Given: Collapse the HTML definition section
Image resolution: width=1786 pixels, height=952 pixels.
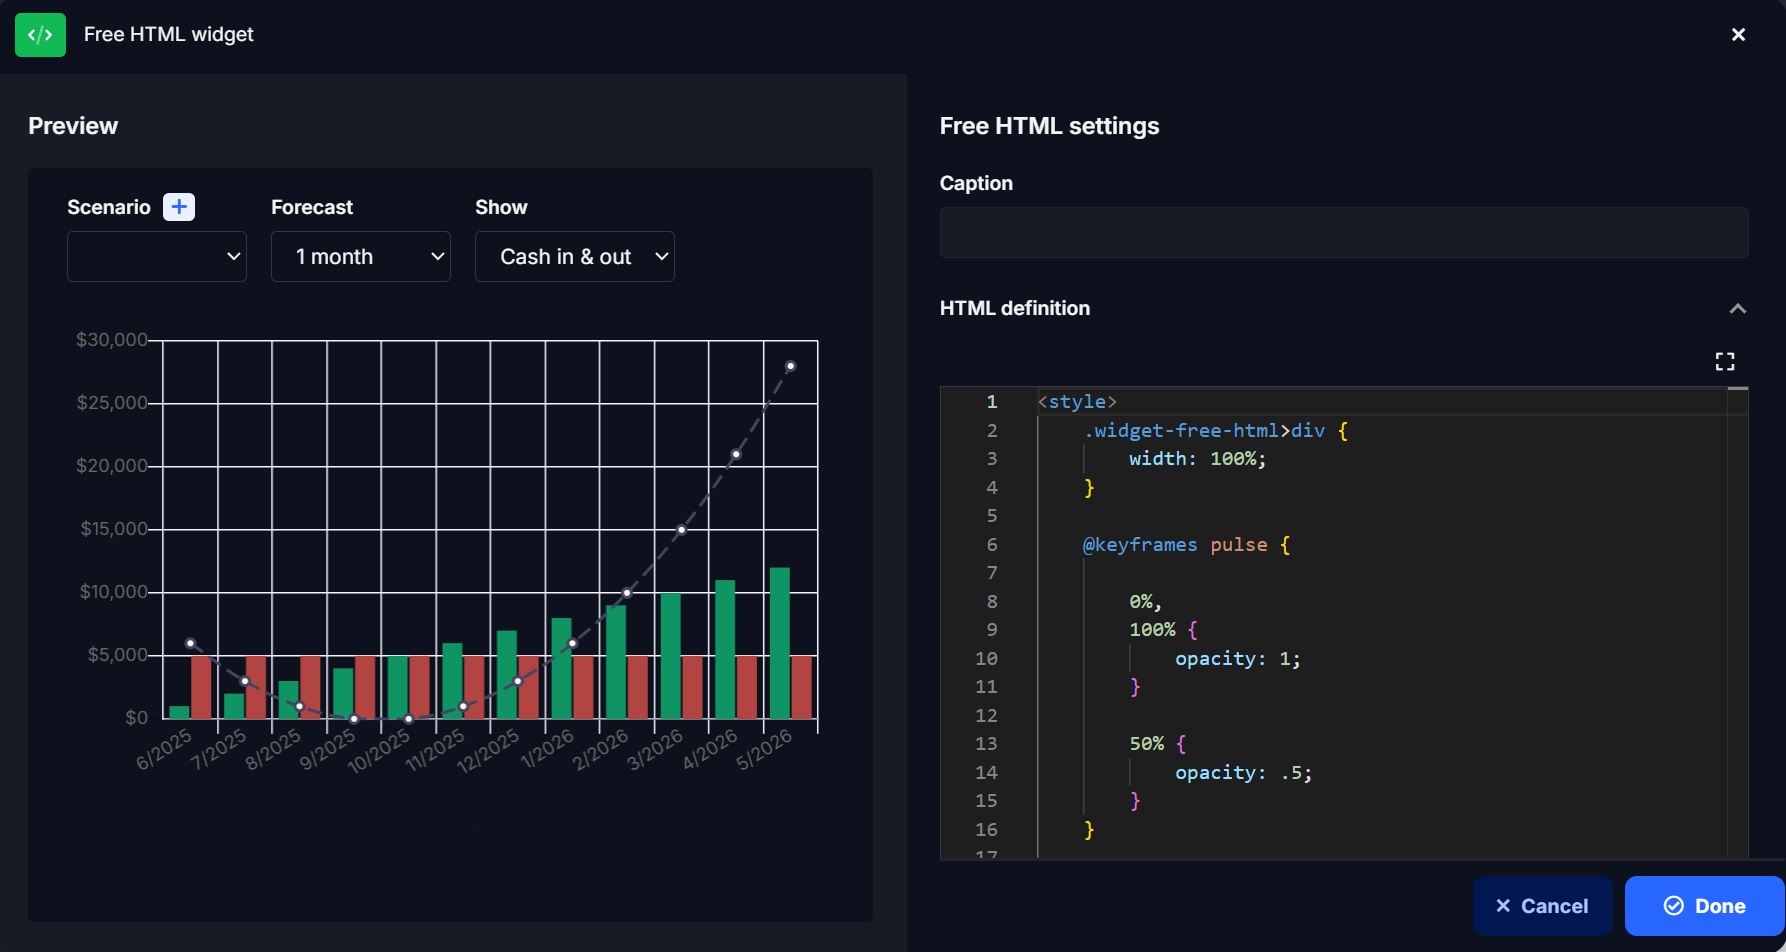Looking at the screenshot, I should pos(1737,309).
